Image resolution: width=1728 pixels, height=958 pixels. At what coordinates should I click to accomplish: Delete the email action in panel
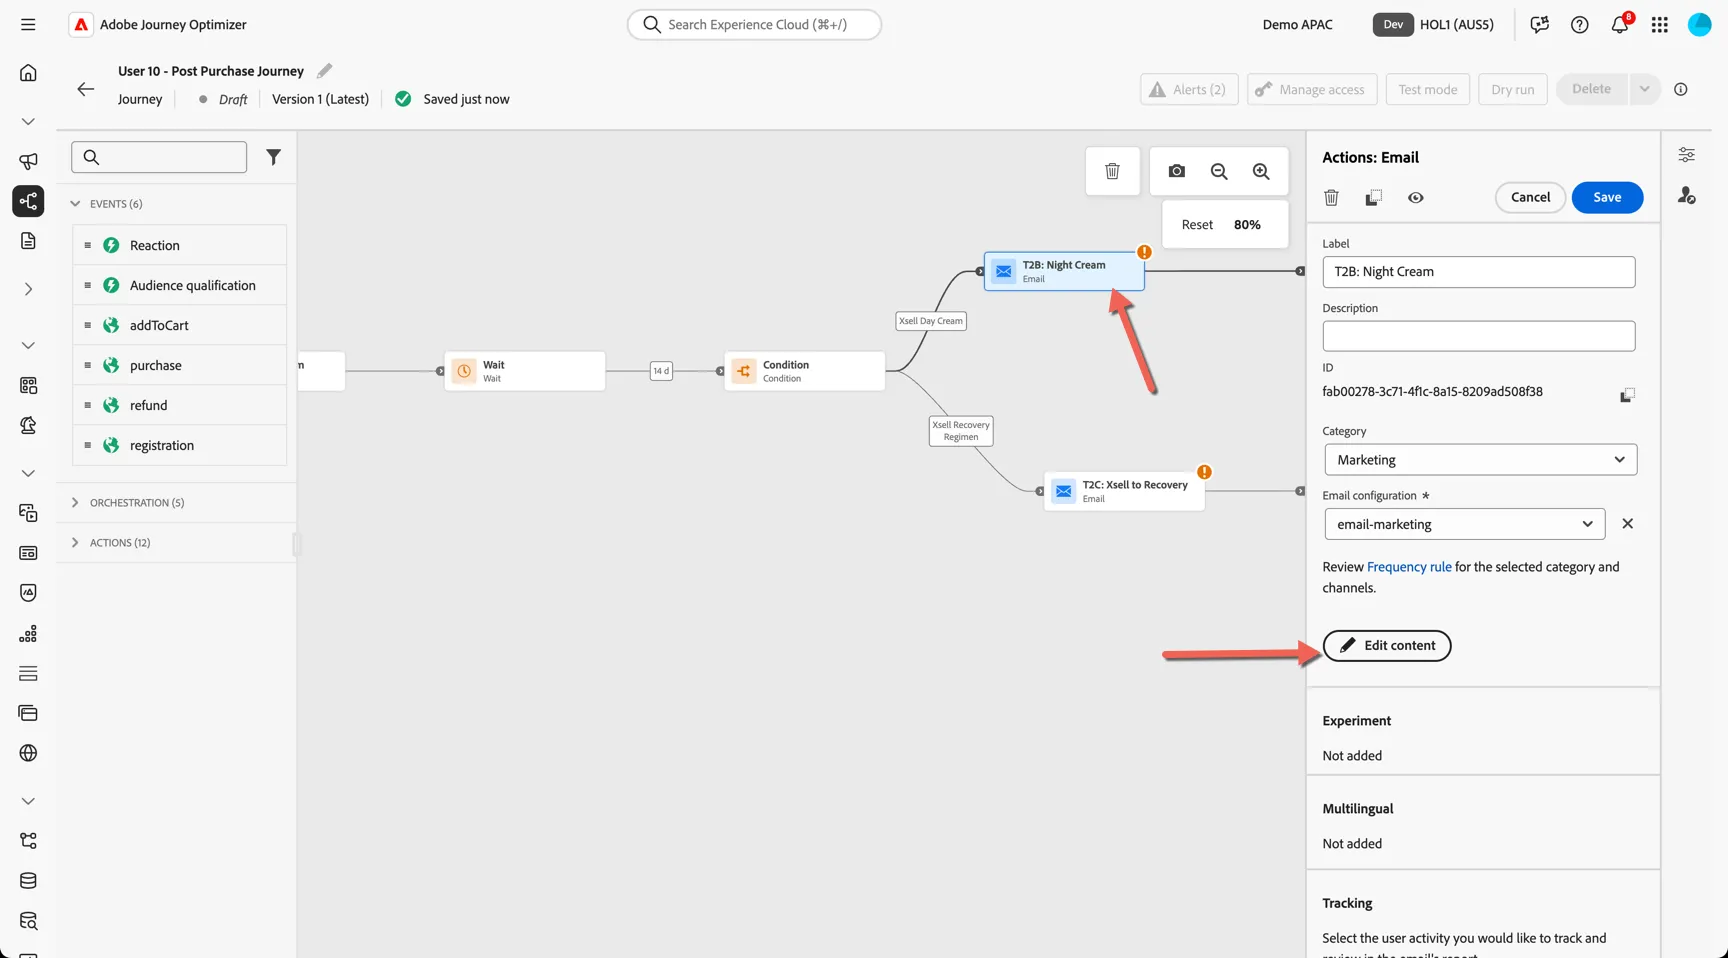(1331, 198)
